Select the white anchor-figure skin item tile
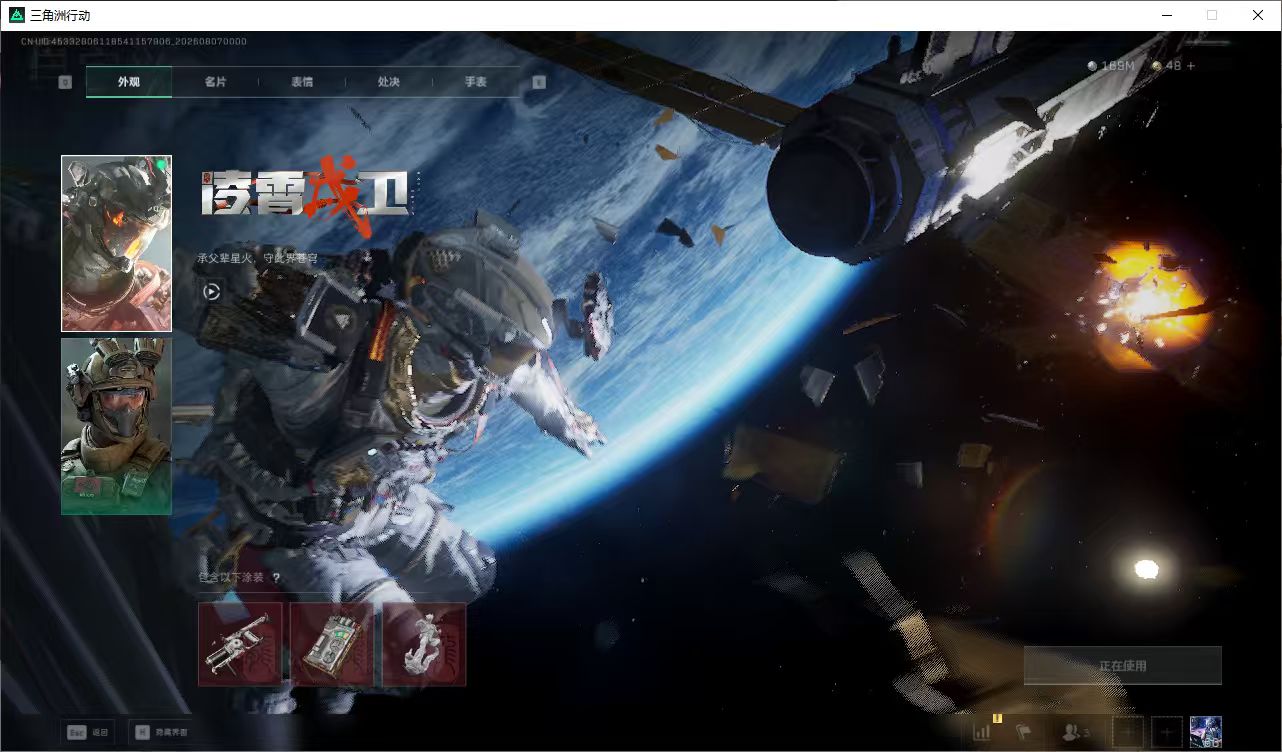 point(424,644)
